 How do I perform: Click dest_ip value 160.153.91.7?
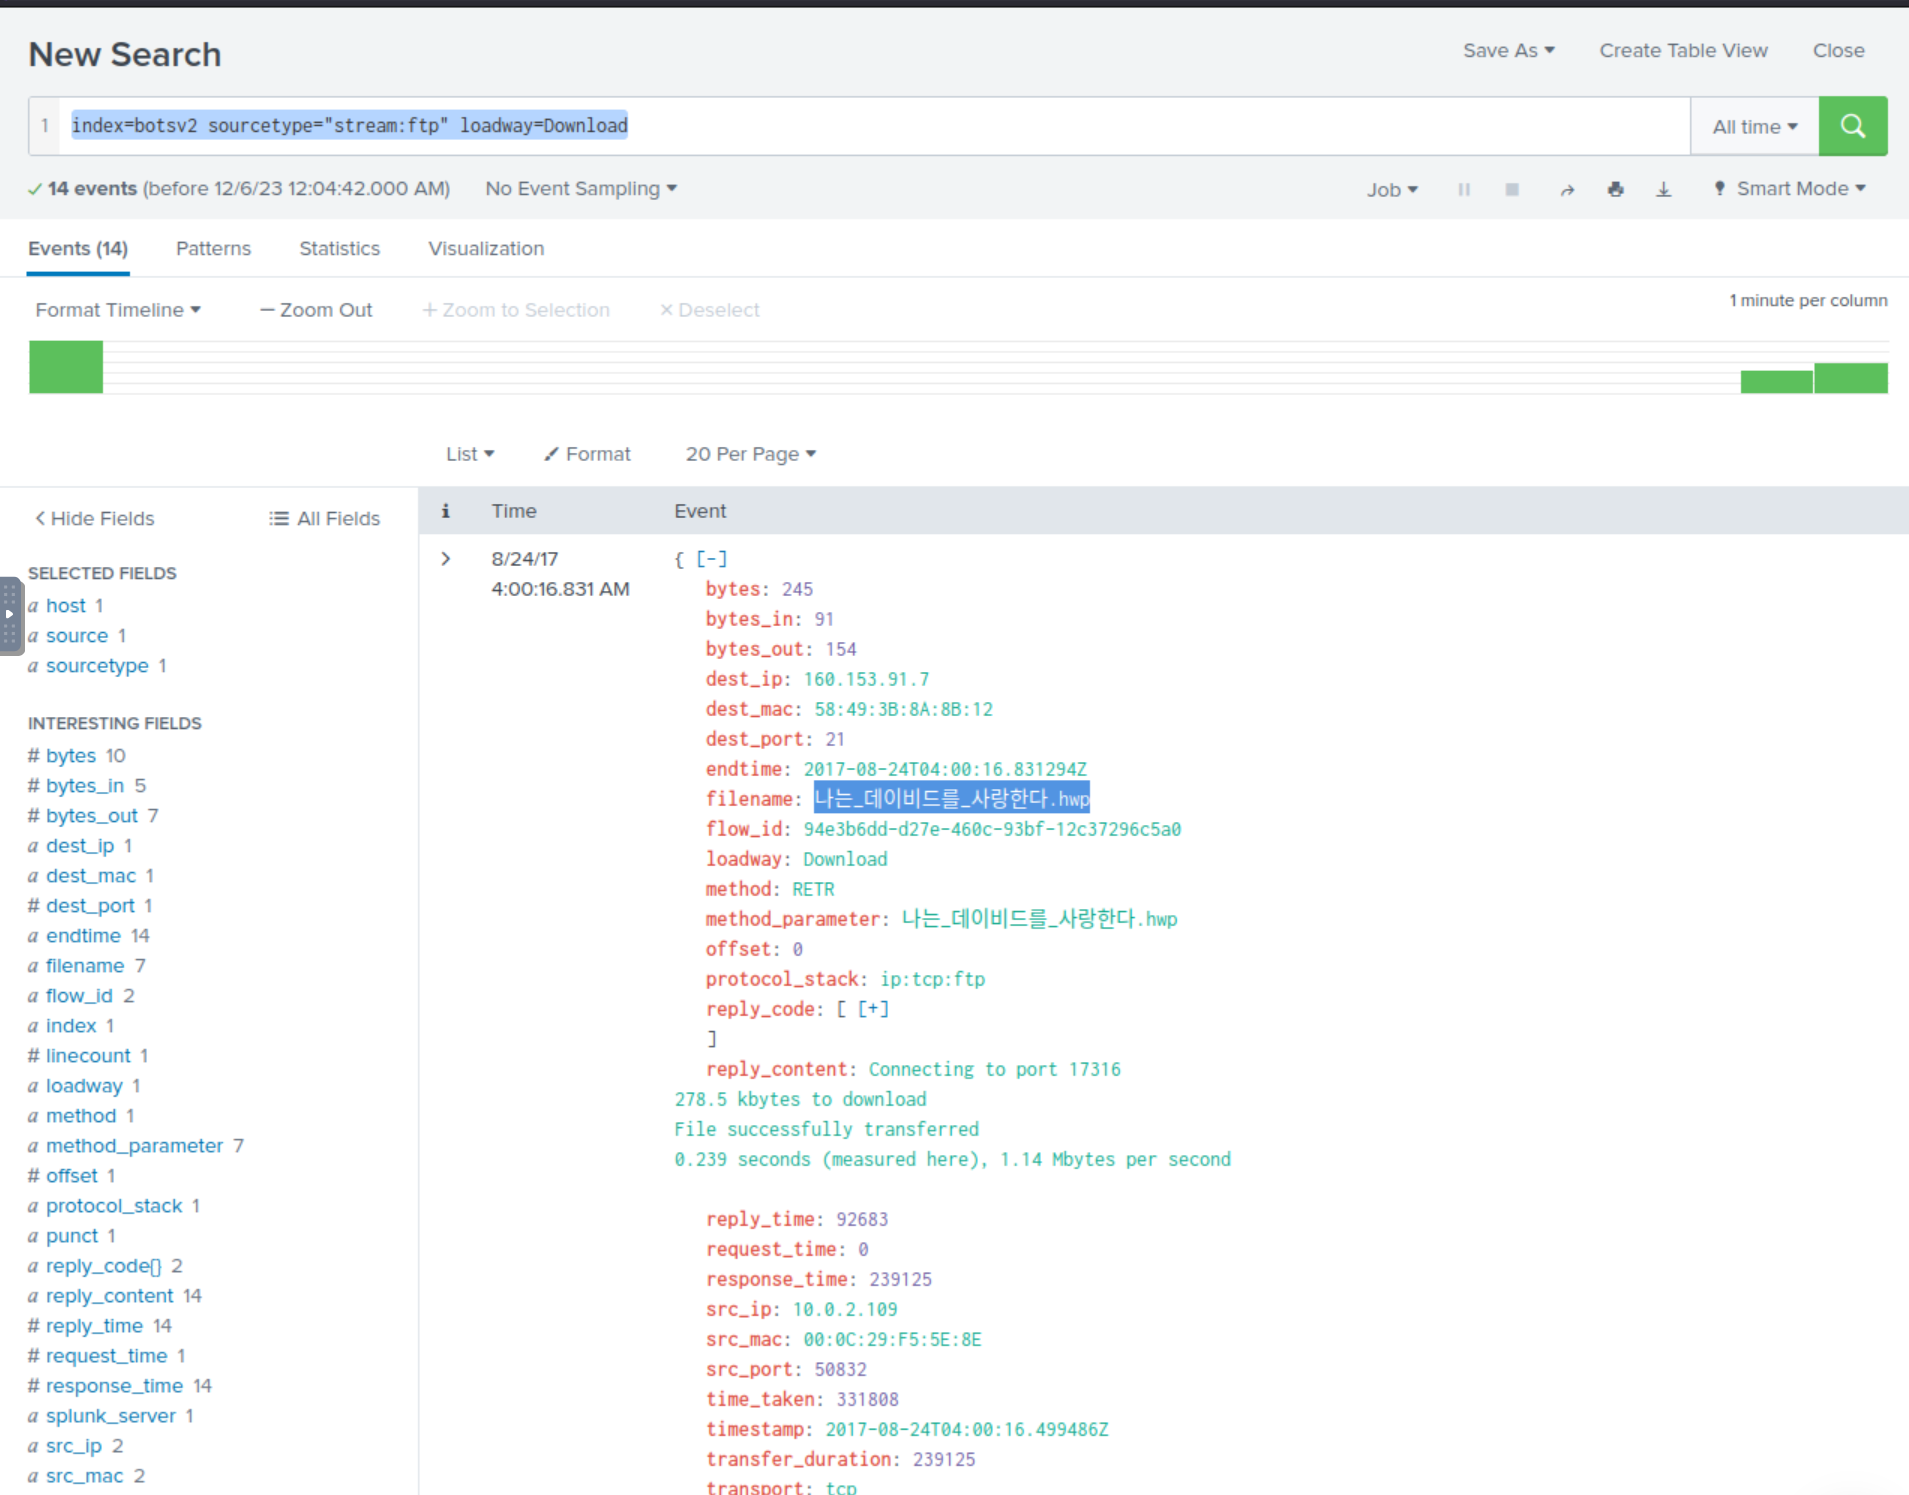(x=866, y=679)
